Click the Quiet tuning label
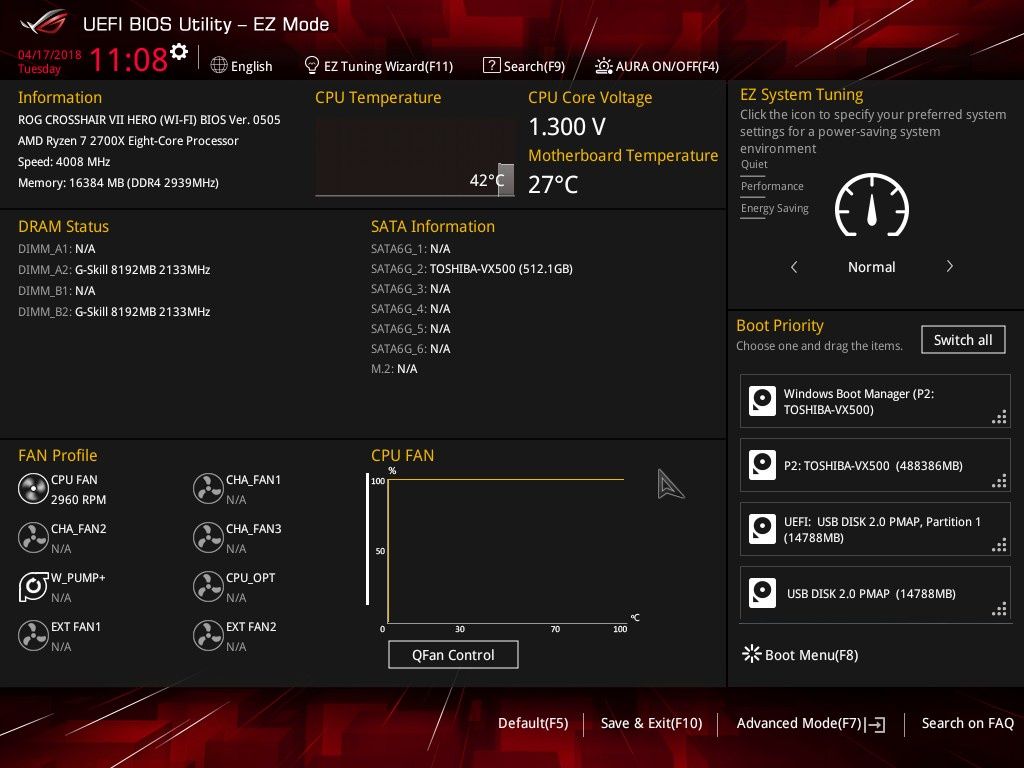Viewport: 1024px width, 768px height. (754, 164)
